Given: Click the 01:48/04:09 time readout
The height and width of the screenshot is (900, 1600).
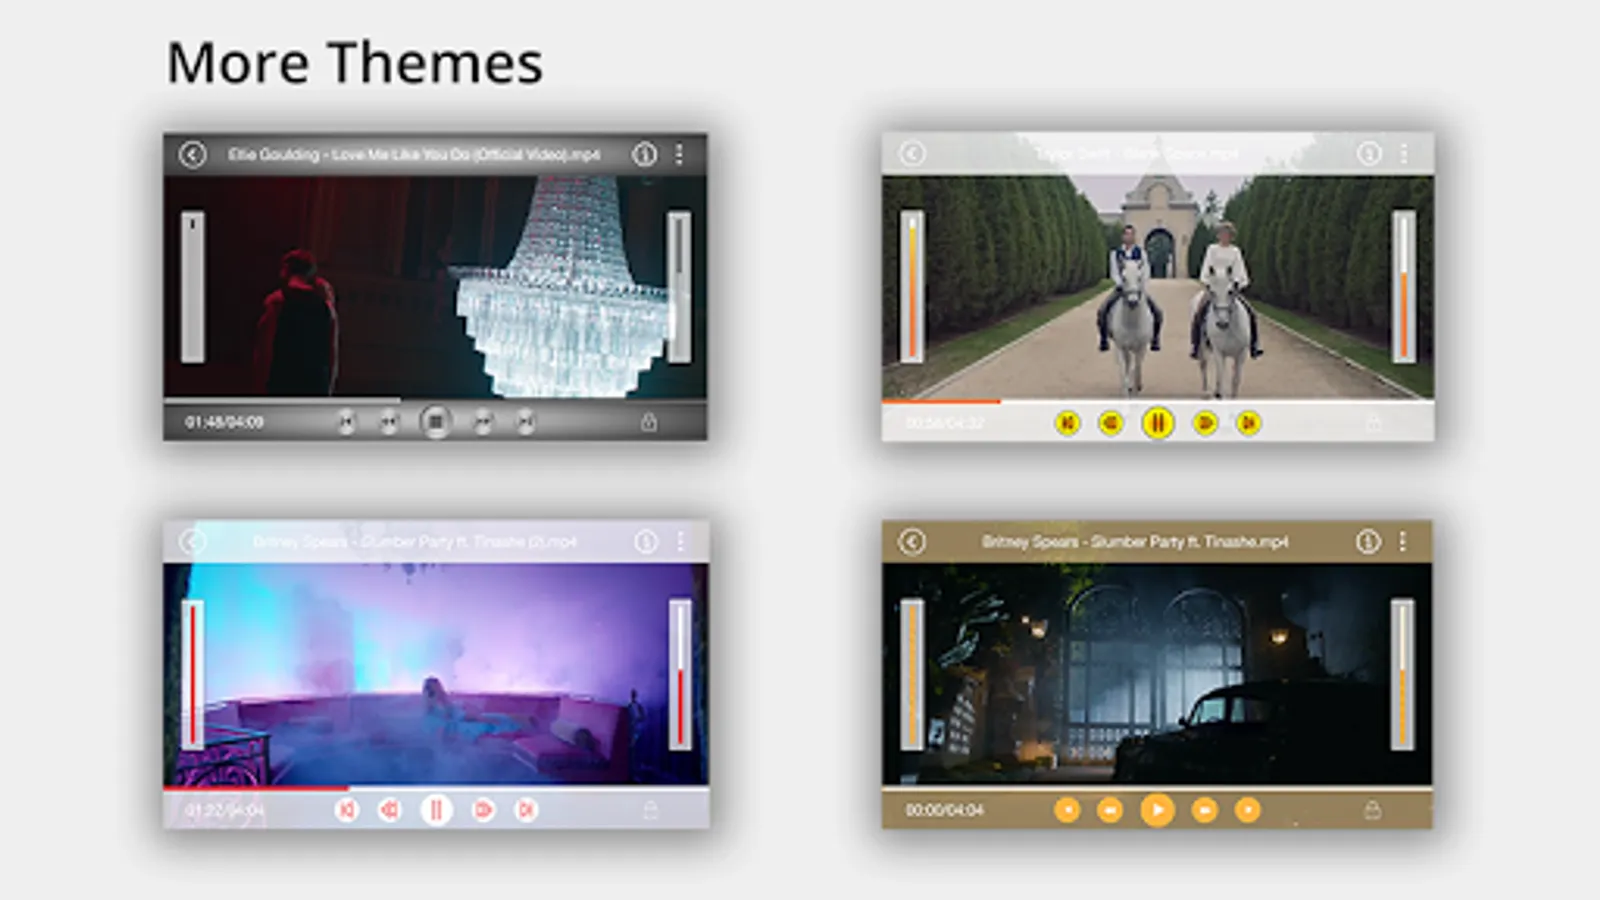Looking at the screenshot, I should pos(224,422).
